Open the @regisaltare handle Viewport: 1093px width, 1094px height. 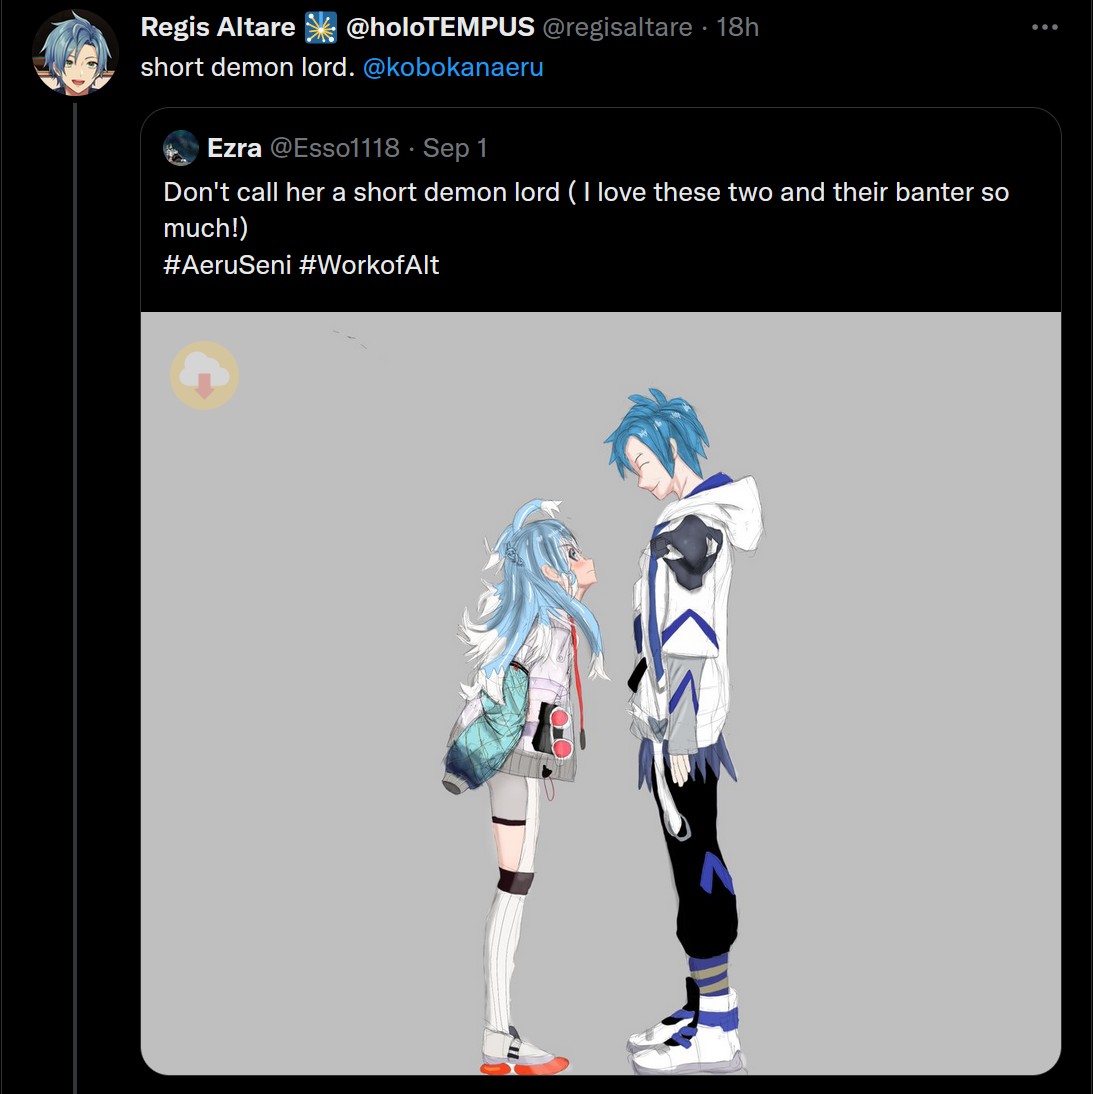click(x=617, y=27)
